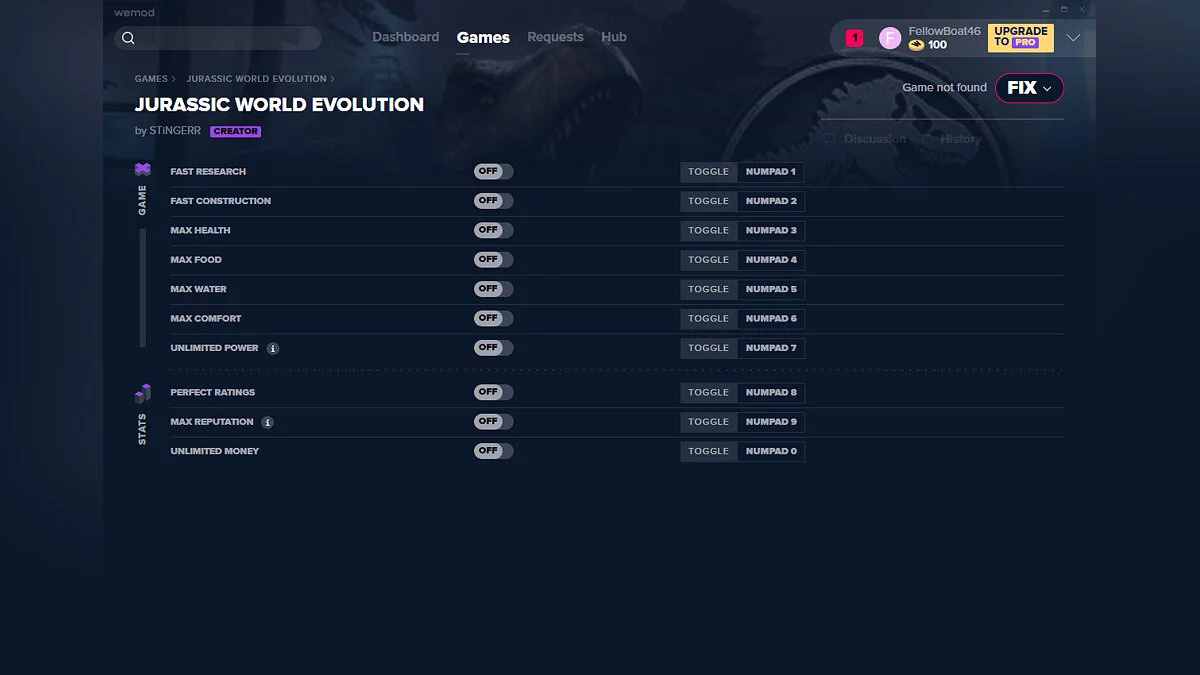Show info for Unlimited Power
This screenshot has height=675, width=1200.
273,348
